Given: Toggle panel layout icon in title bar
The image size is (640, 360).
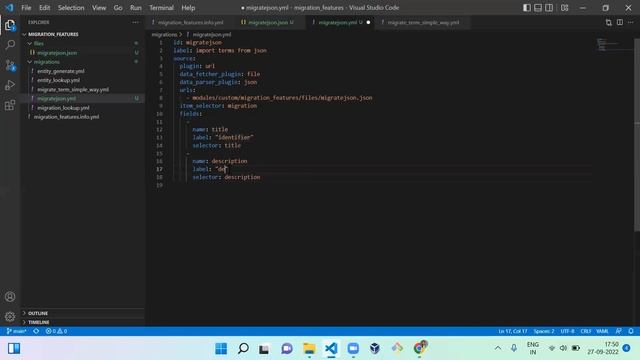Looking at the screenshot, I should (x=538, y=8).
